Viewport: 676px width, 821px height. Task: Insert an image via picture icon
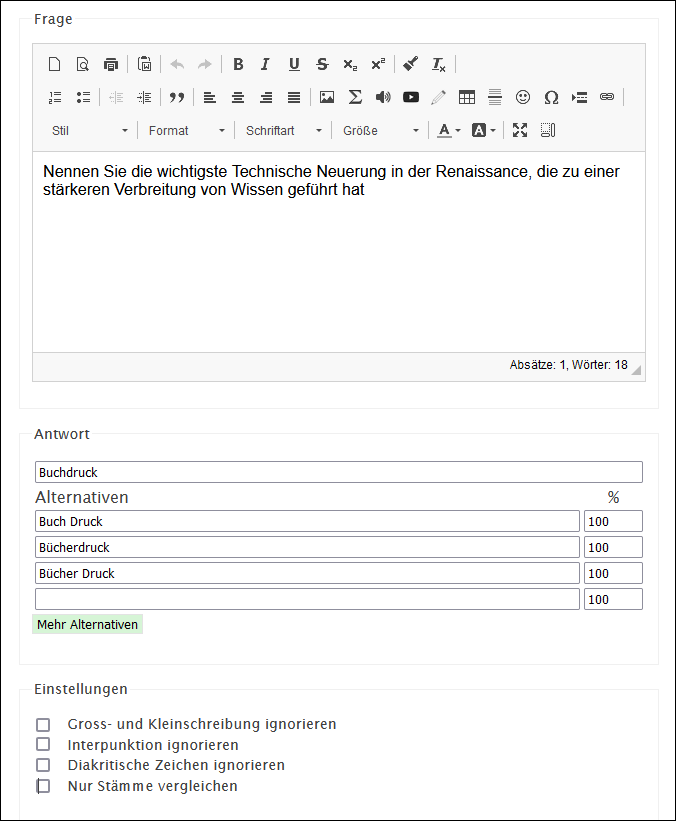point(327,97)
